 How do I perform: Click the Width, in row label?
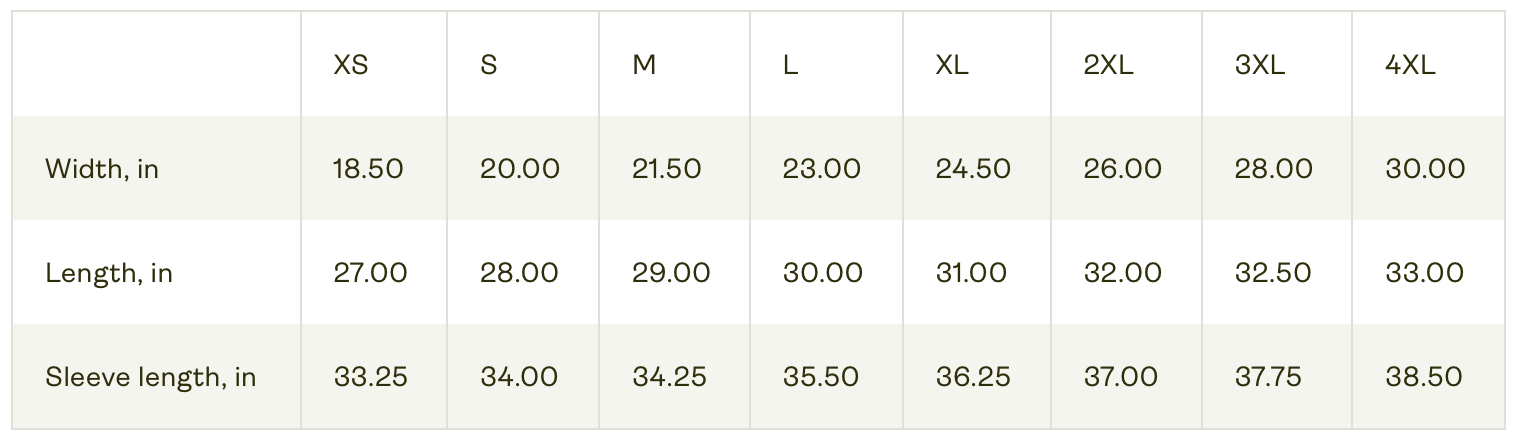(x=102, y=169)
